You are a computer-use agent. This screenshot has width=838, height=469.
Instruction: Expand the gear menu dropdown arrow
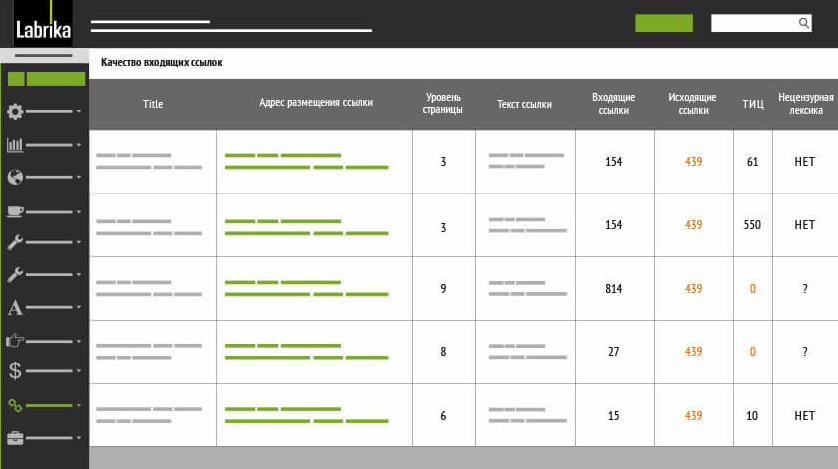(x=79, y=113)
